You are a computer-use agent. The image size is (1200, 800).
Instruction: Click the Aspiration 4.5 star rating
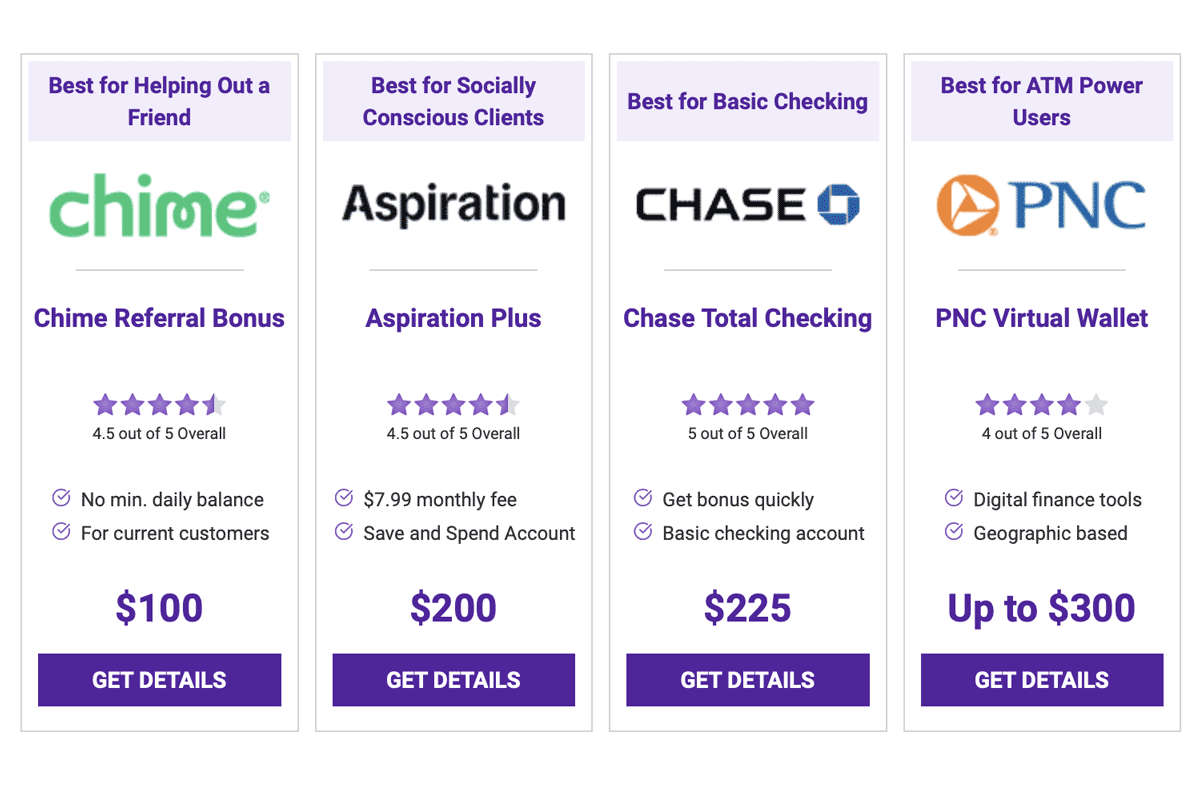pos(453,405)
